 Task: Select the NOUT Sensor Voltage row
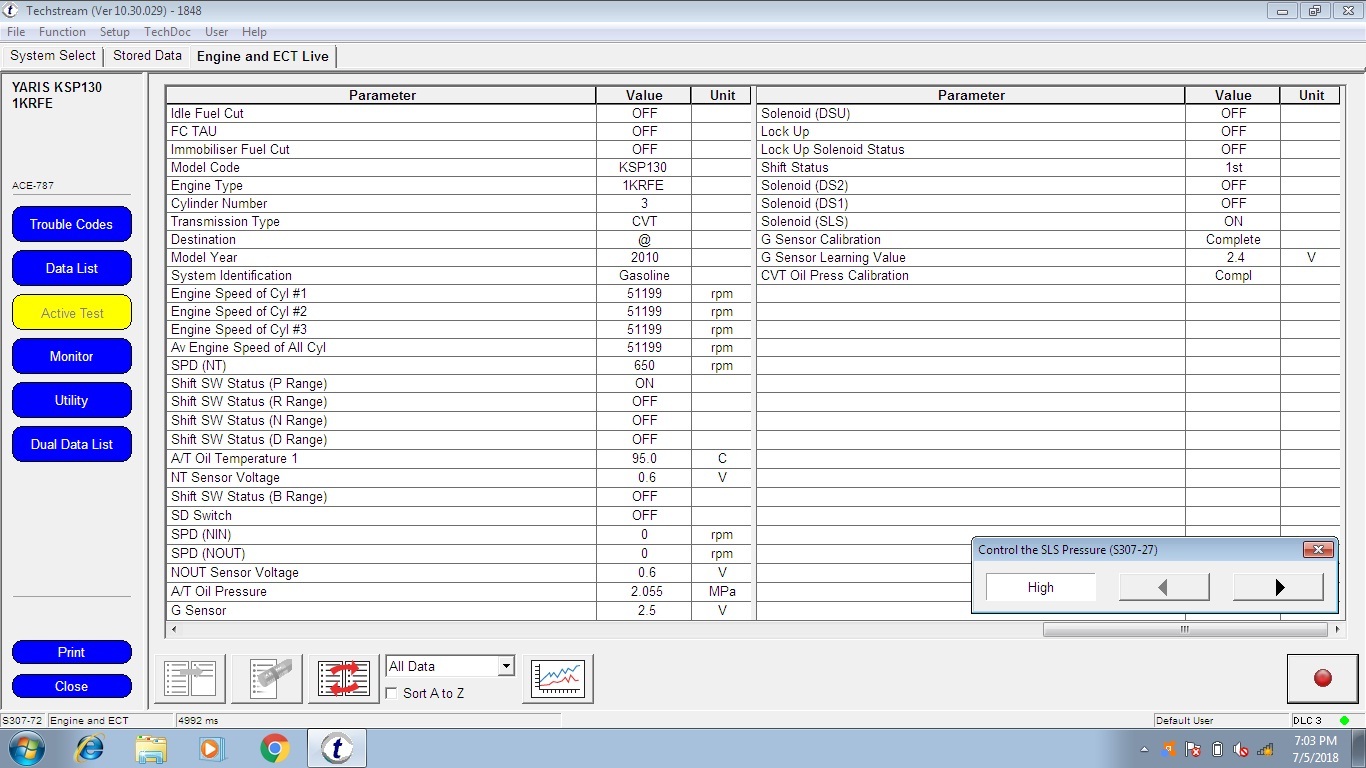click(458, 573)
